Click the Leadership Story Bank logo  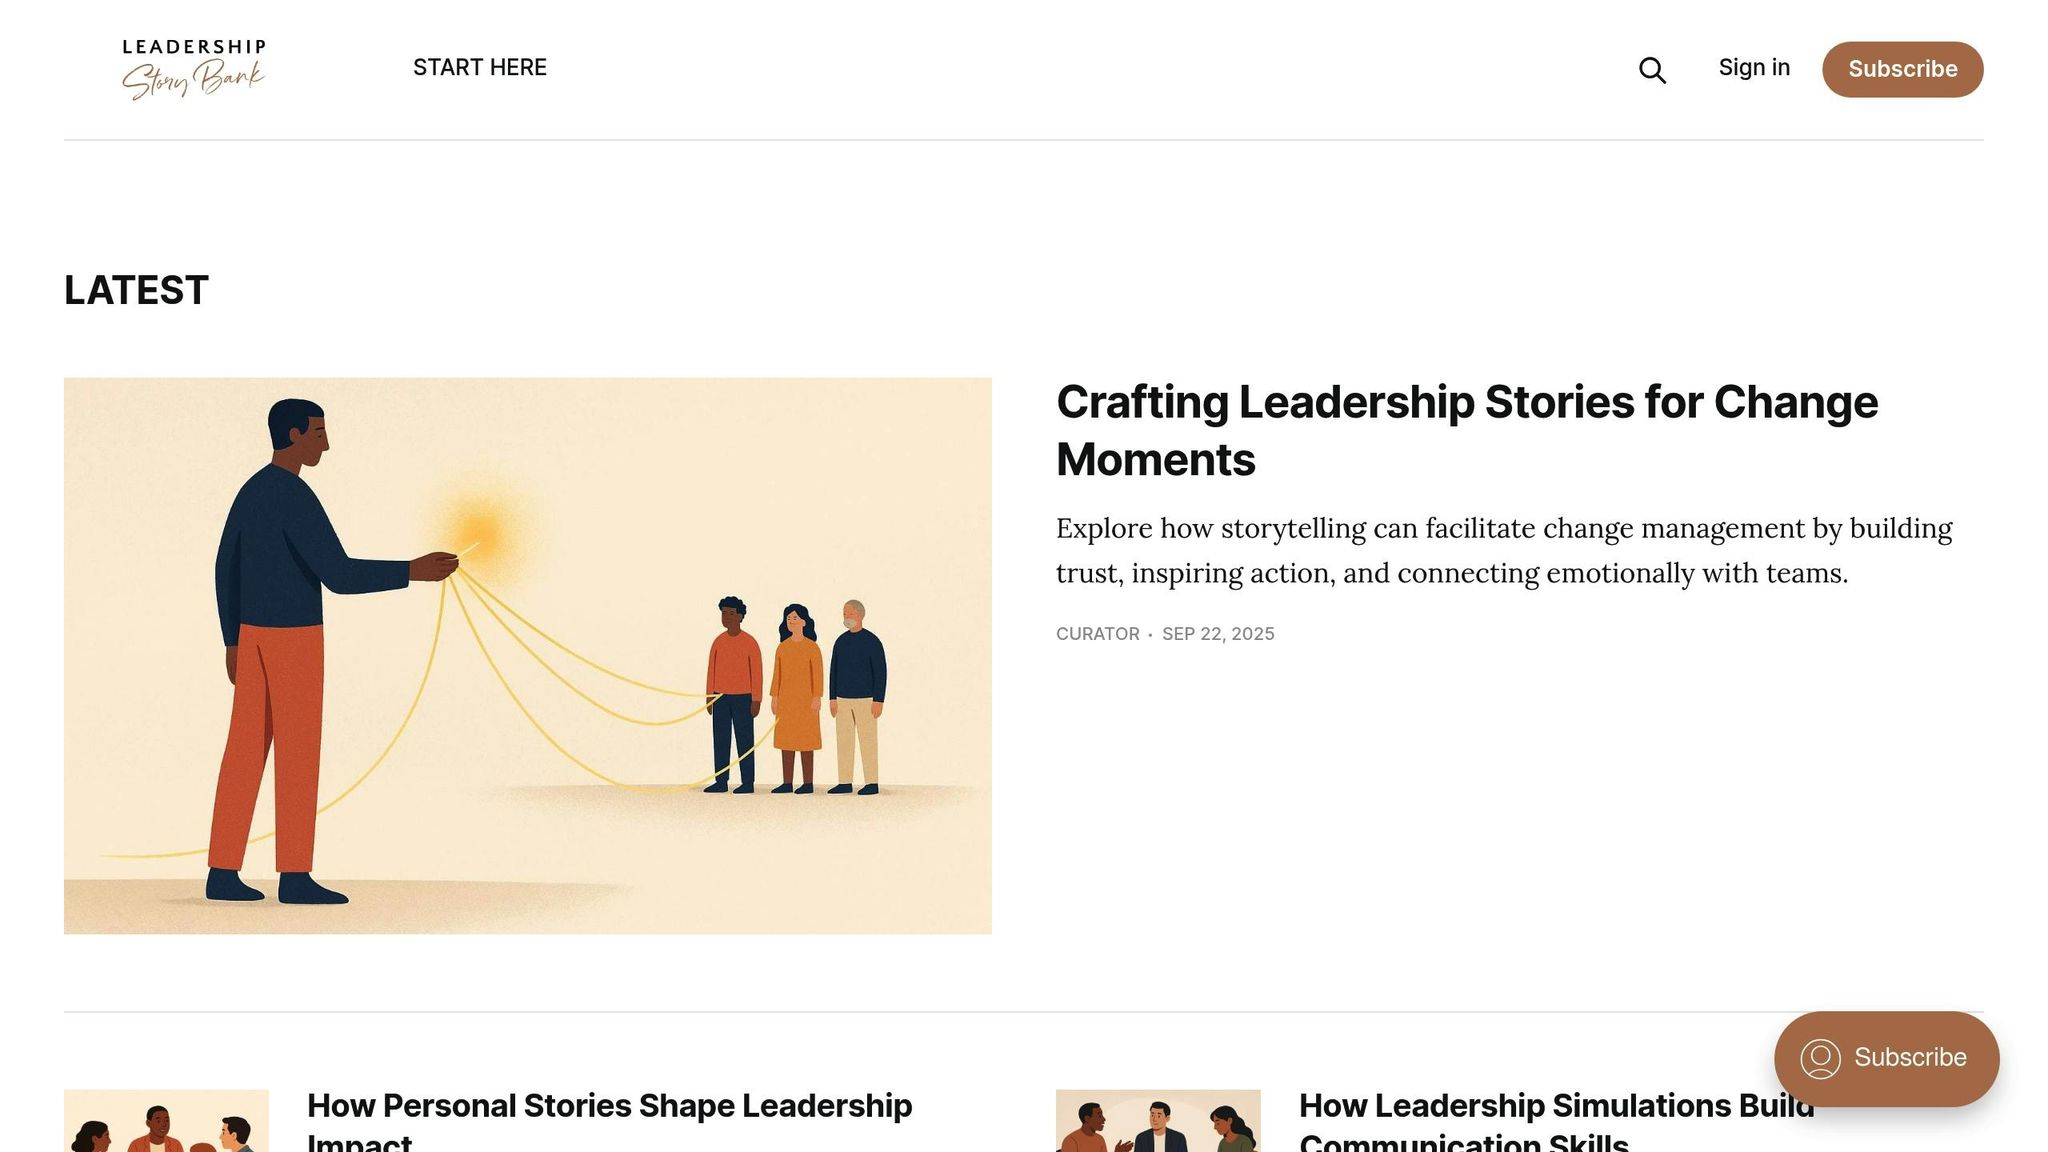(x=194, y=69)
